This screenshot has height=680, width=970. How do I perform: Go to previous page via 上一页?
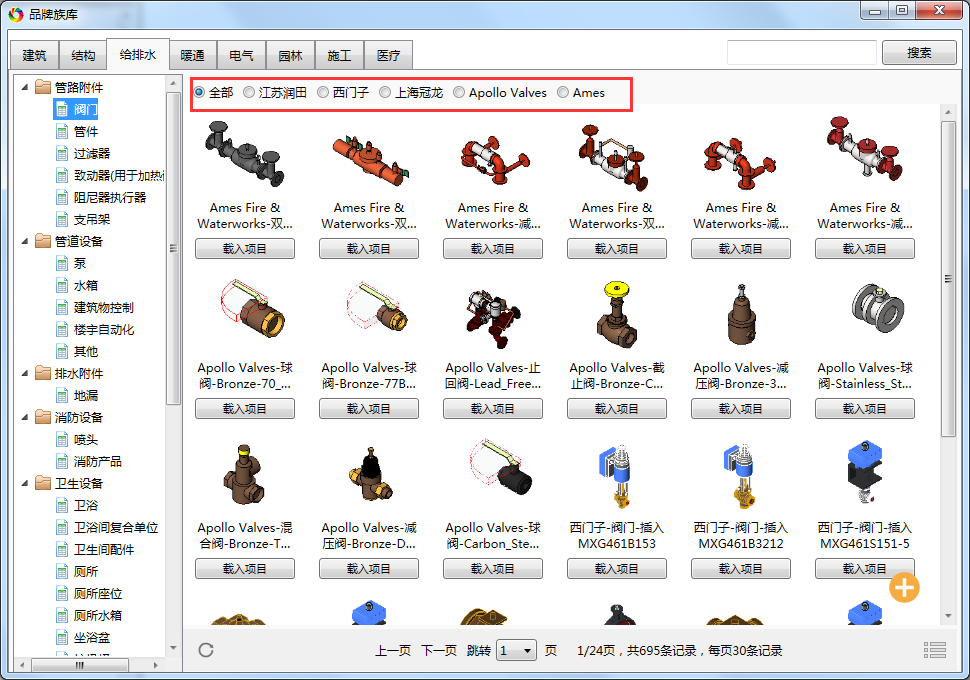pyautogui.click(x=393, y=650)
